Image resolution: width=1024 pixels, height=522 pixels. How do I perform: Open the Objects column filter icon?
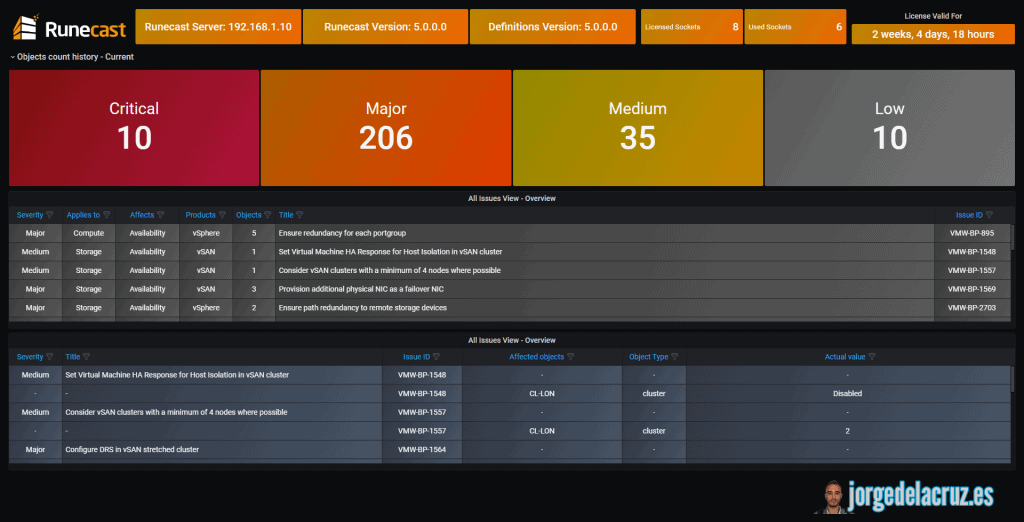point(267,214)
